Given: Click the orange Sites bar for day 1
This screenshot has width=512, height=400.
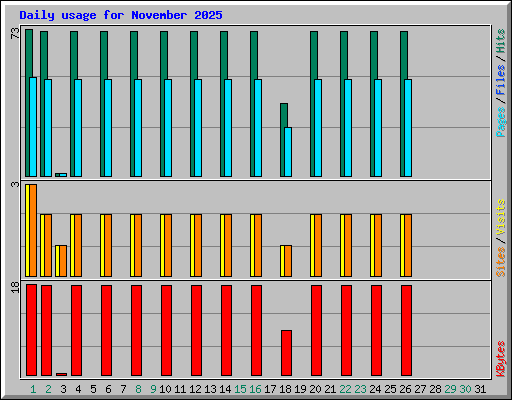Looking at the screenshot, I should pos(33,230).
